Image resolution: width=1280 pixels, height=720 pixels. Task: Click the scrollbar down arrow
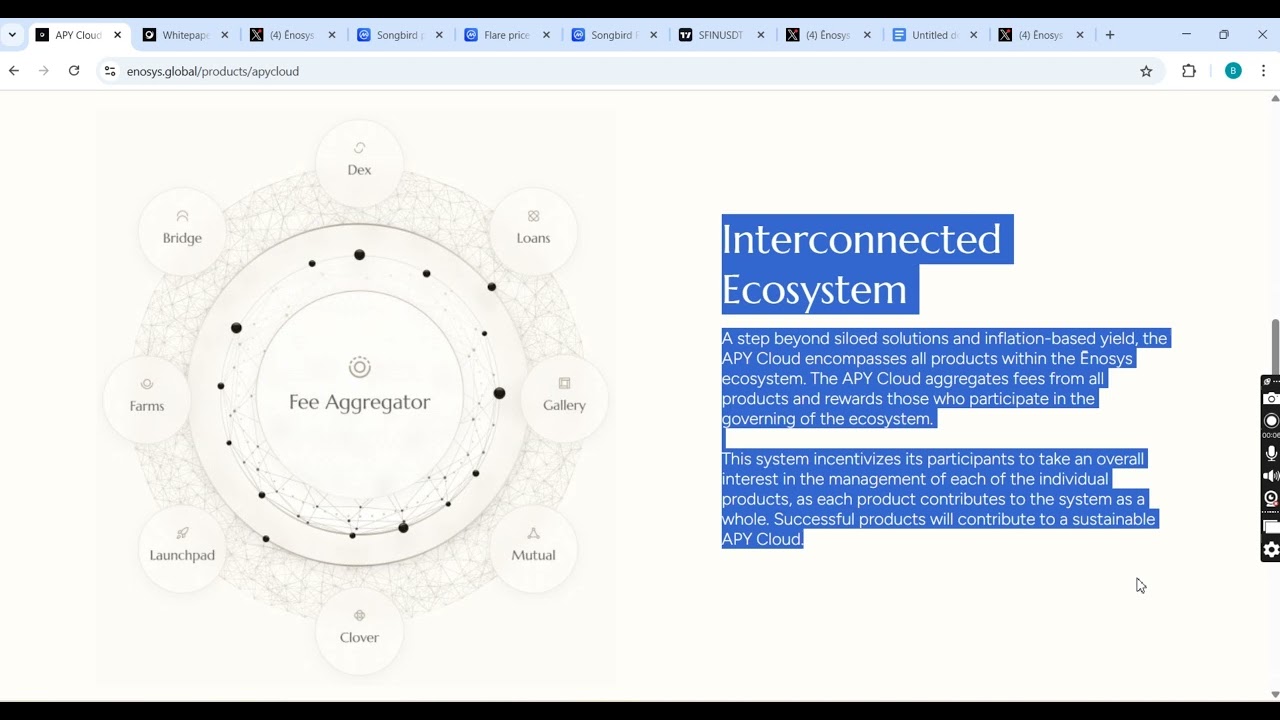click(1274, 694)
